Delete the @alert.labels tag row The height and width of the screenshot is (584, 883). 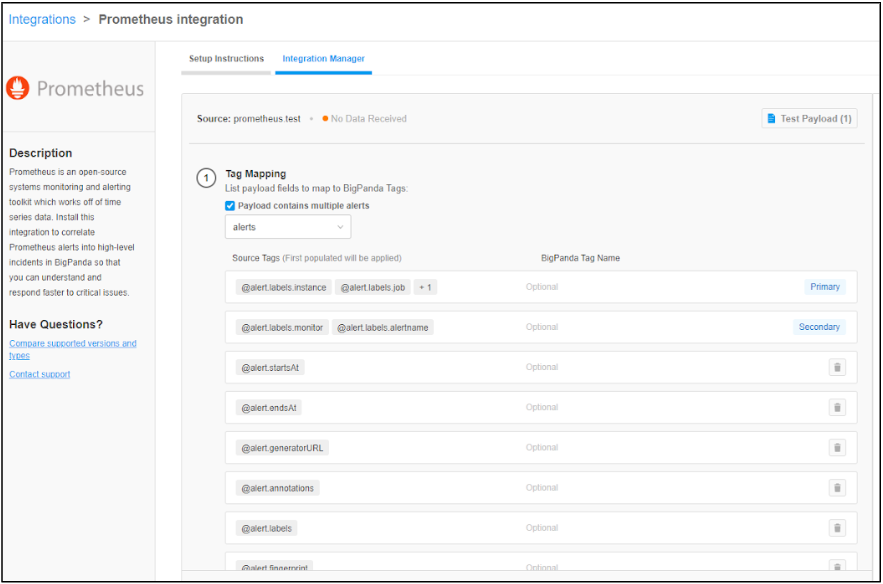pos(837,528)
